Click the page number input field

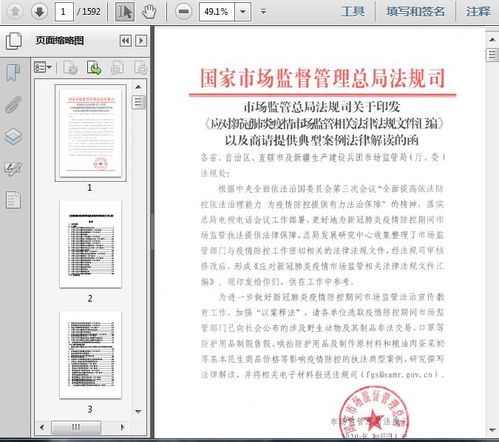click(63, 12)
